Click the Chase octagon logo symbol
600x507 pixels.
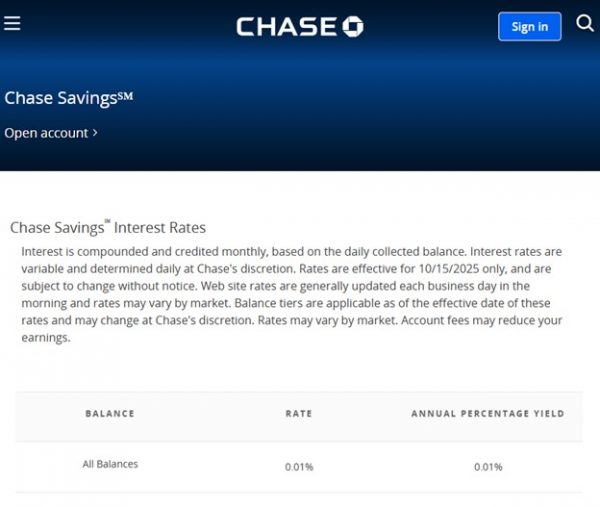353,26
